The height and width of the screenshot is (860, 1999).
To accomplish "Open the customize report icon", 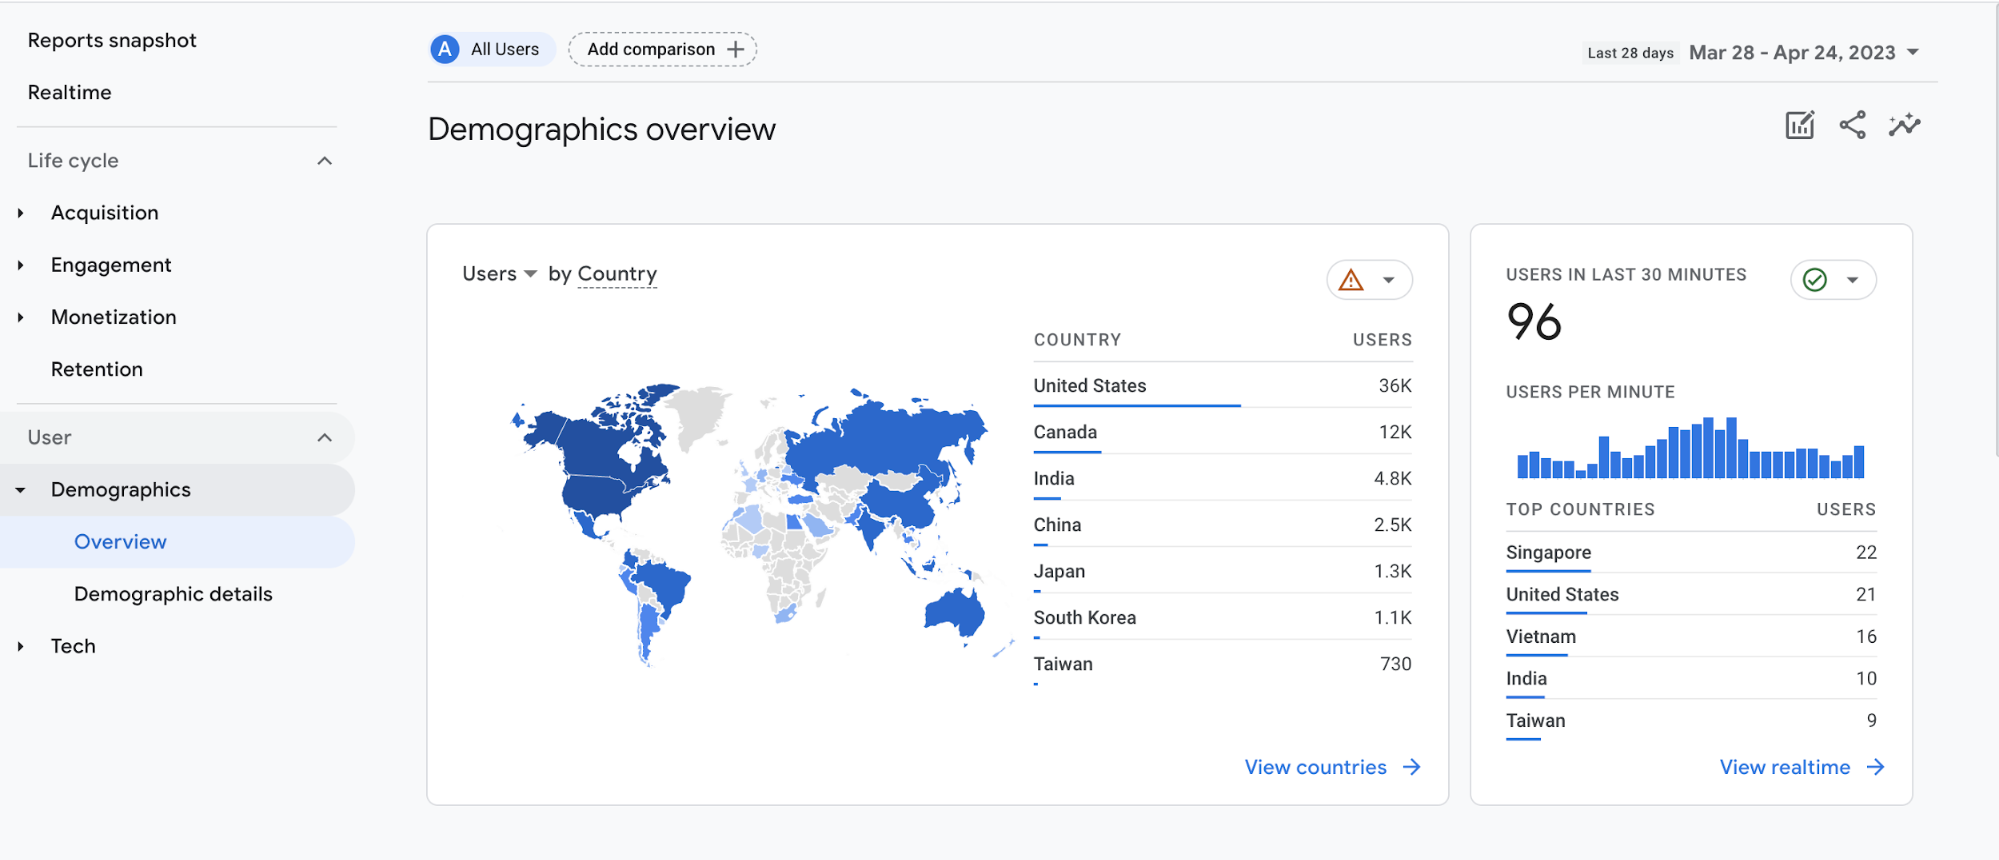I will (1799, 125).
